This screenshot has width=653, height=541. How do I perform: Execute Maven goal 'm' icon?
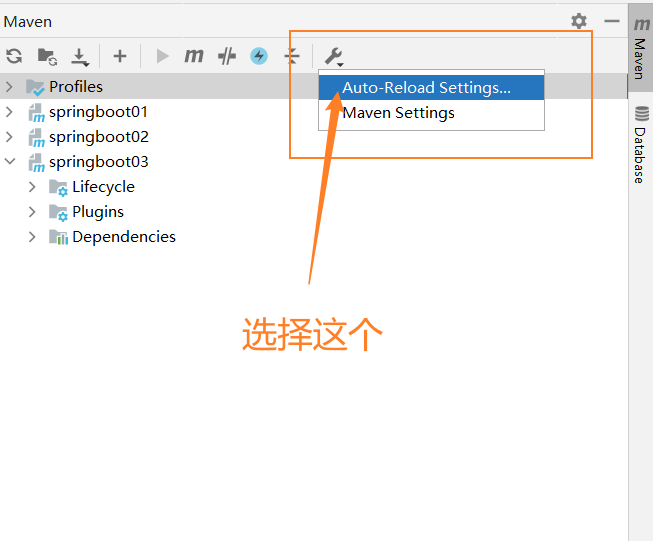tap(194, 56)
